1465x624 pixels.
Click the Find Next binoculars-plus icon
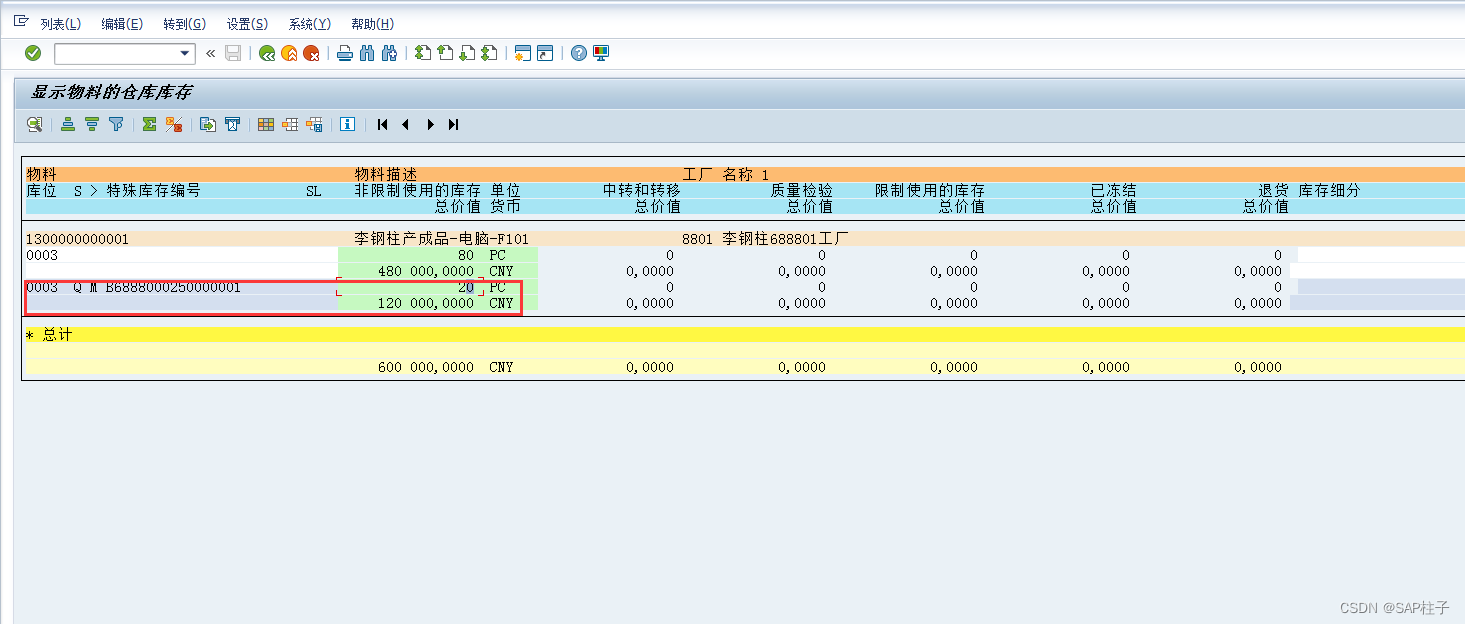pos(390,53)
